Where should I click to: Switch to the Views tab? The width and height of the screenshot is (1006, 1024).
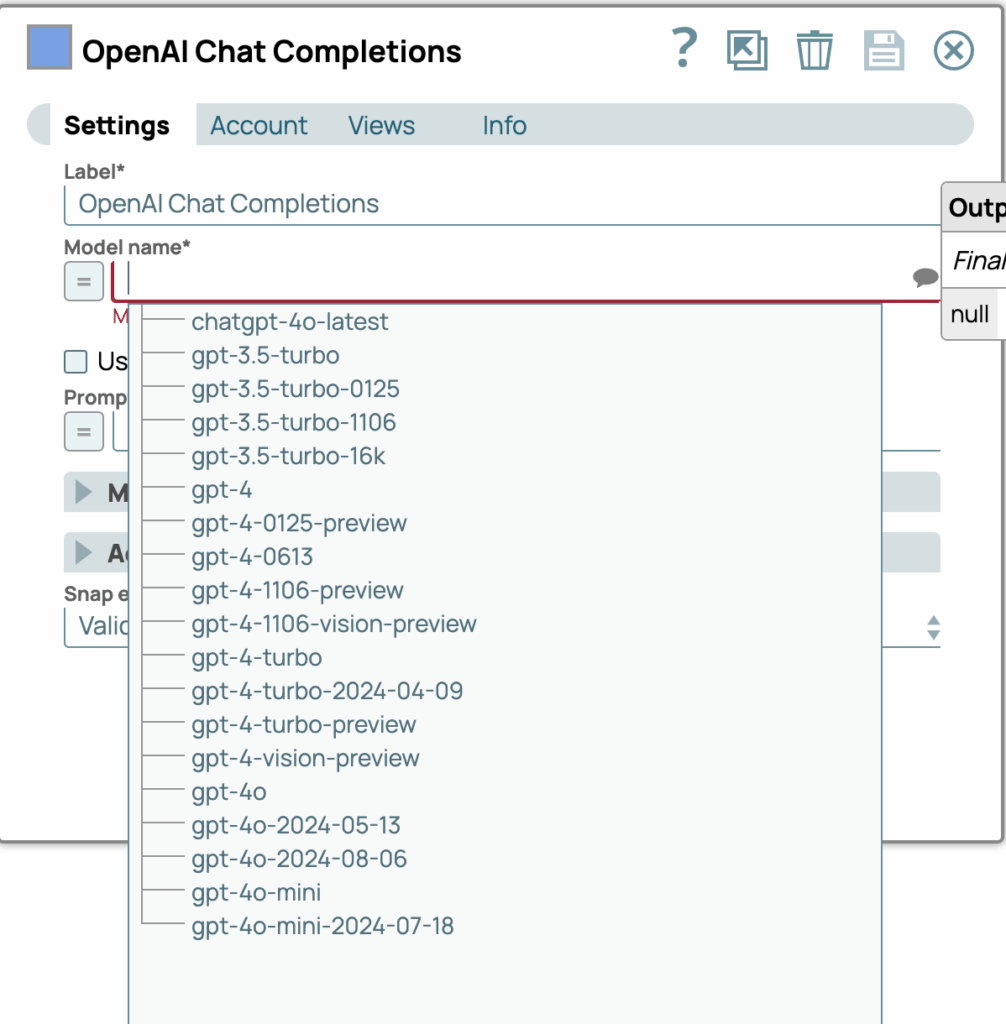381,126
